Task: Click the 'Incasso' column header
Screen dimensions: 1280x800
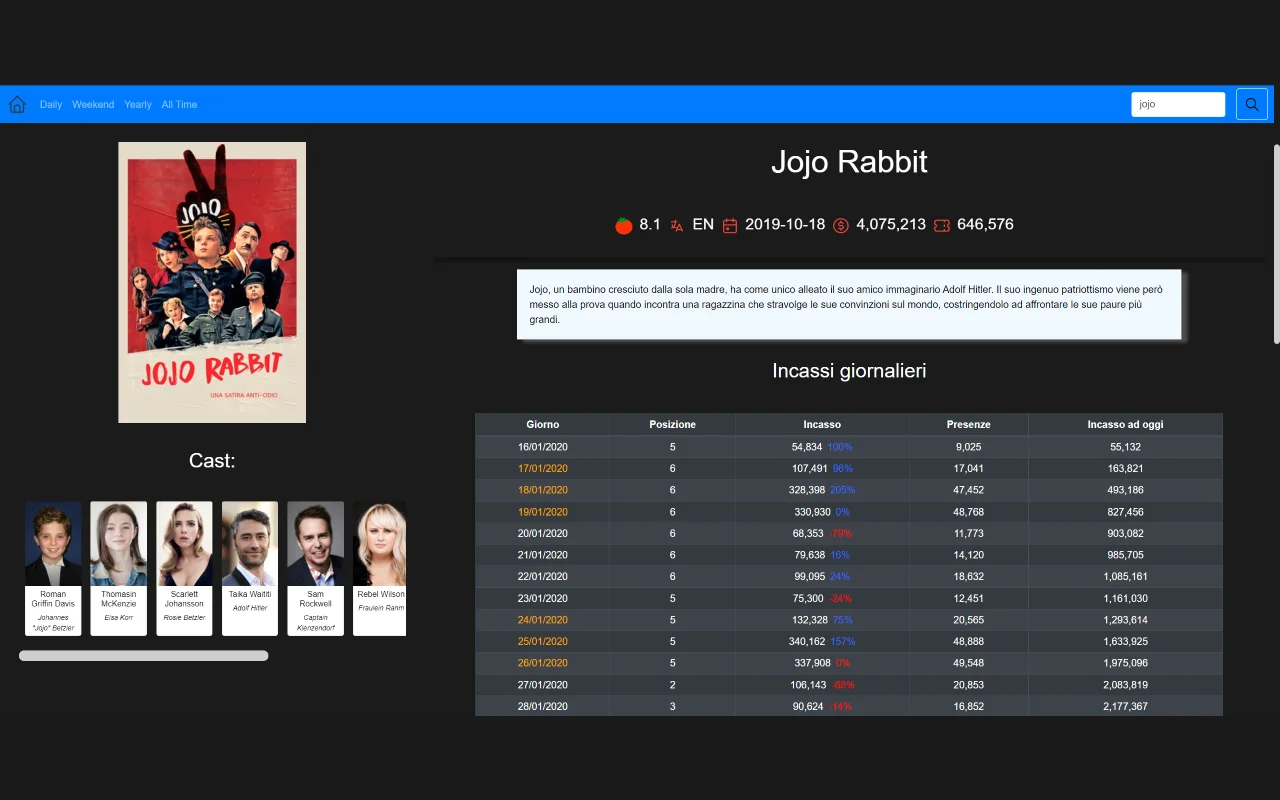Action: click(x=822, y=424)
